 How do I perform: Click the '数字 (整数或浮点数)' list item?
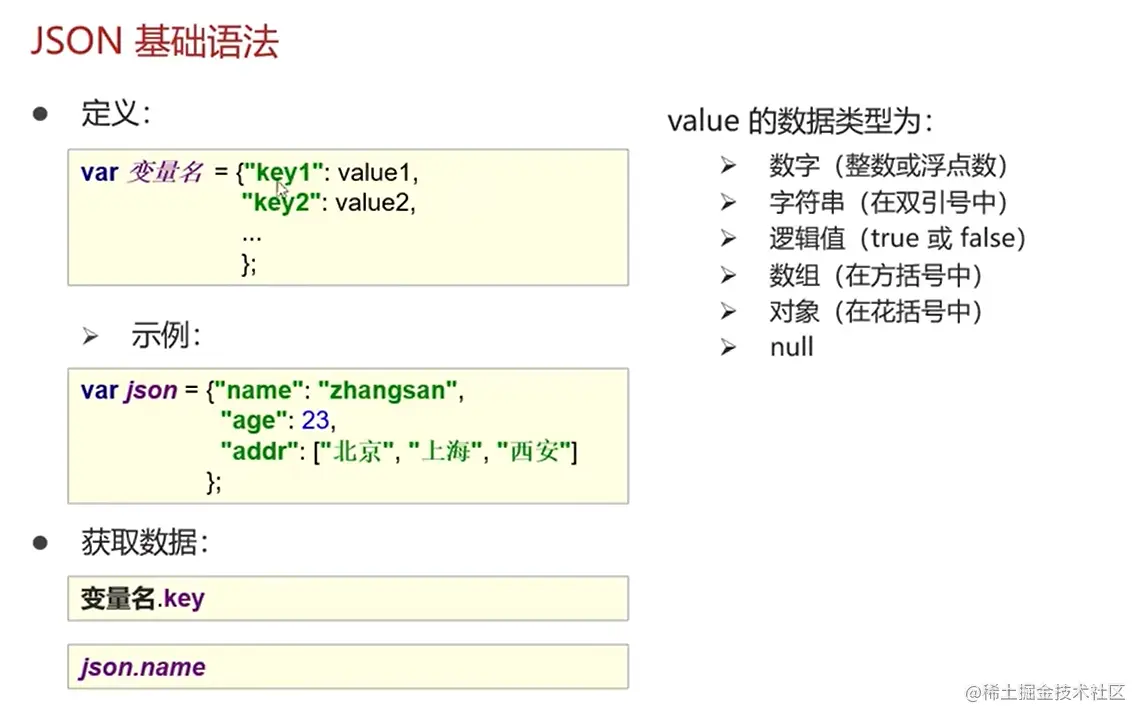(889, 166)
